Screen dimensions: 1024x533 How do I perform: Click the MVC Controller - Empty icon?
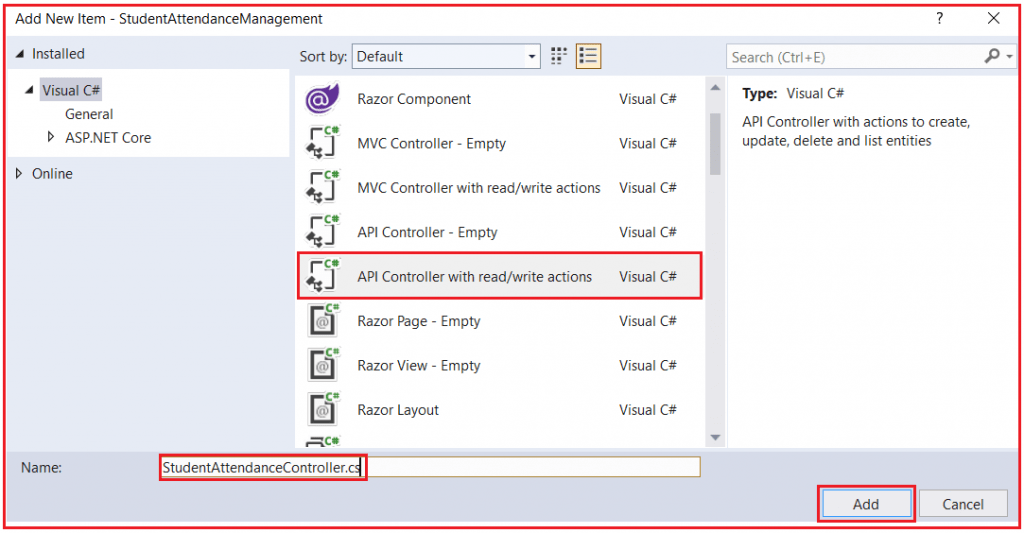click(x=323, y=144)
